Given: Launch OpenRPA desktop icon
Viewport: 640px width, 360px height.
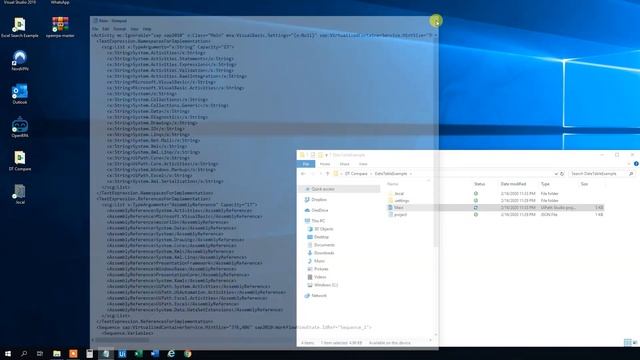Looking at the screenshot, I should click(20, 127).
